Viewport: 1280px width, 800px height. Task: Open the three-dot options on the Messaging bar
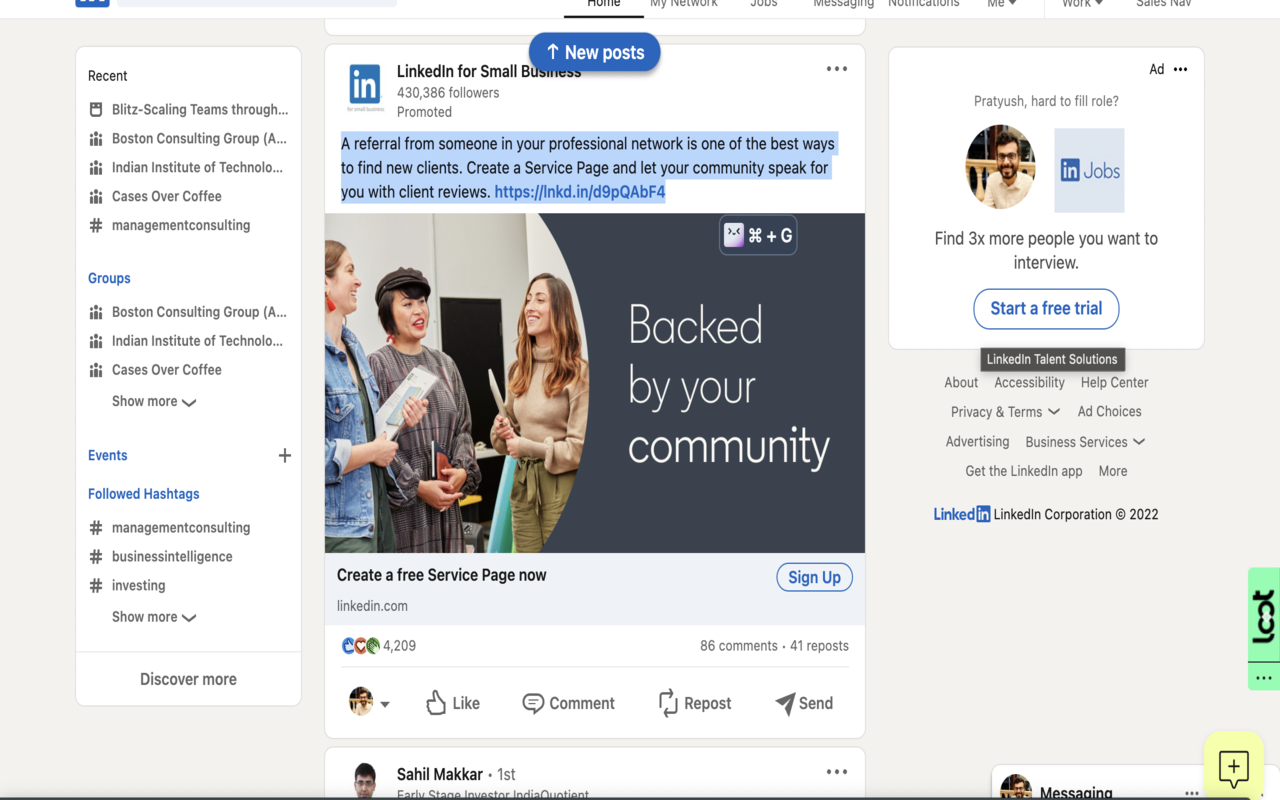pyautogui.click(x=1191, y=793)
